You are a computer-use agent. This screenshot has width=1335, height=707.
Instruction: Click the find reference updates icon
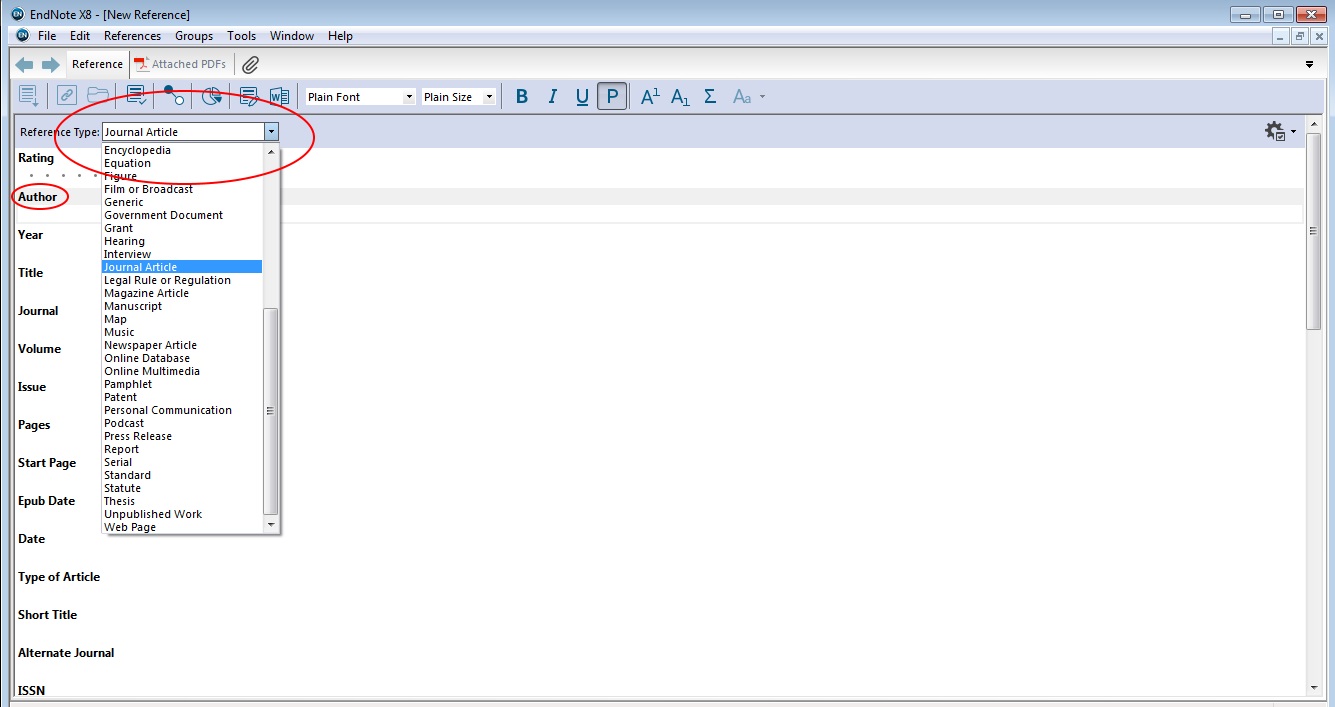(173, 96)
